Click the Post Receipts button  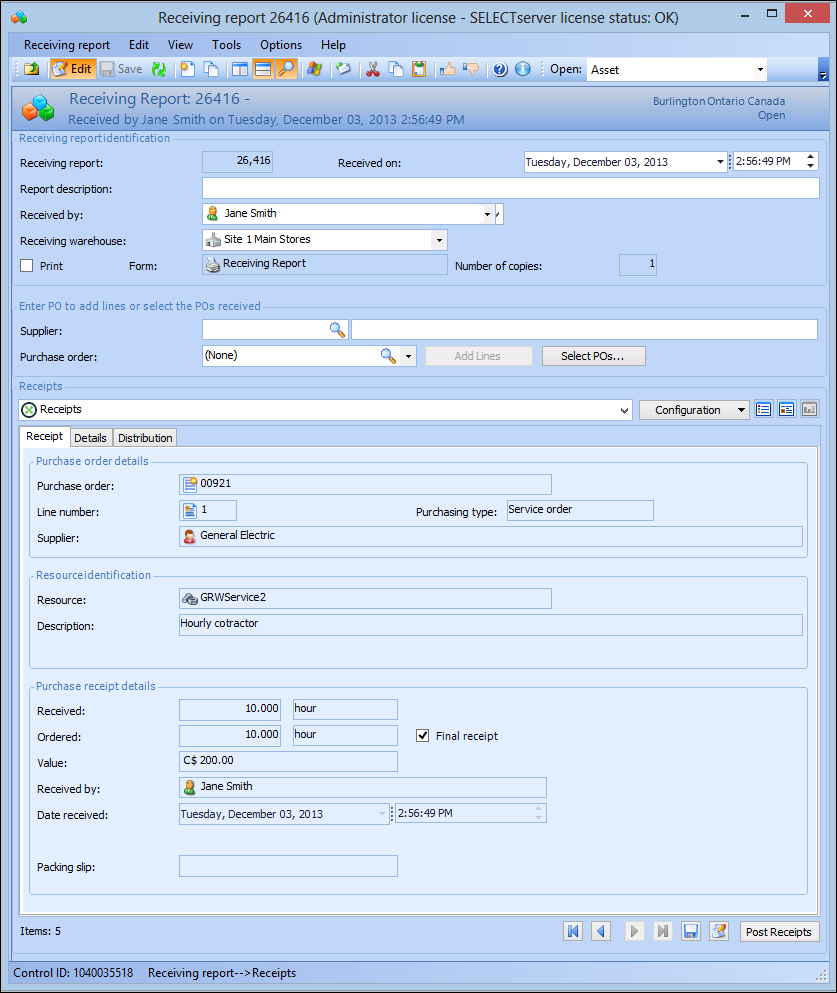pos(779,931)
